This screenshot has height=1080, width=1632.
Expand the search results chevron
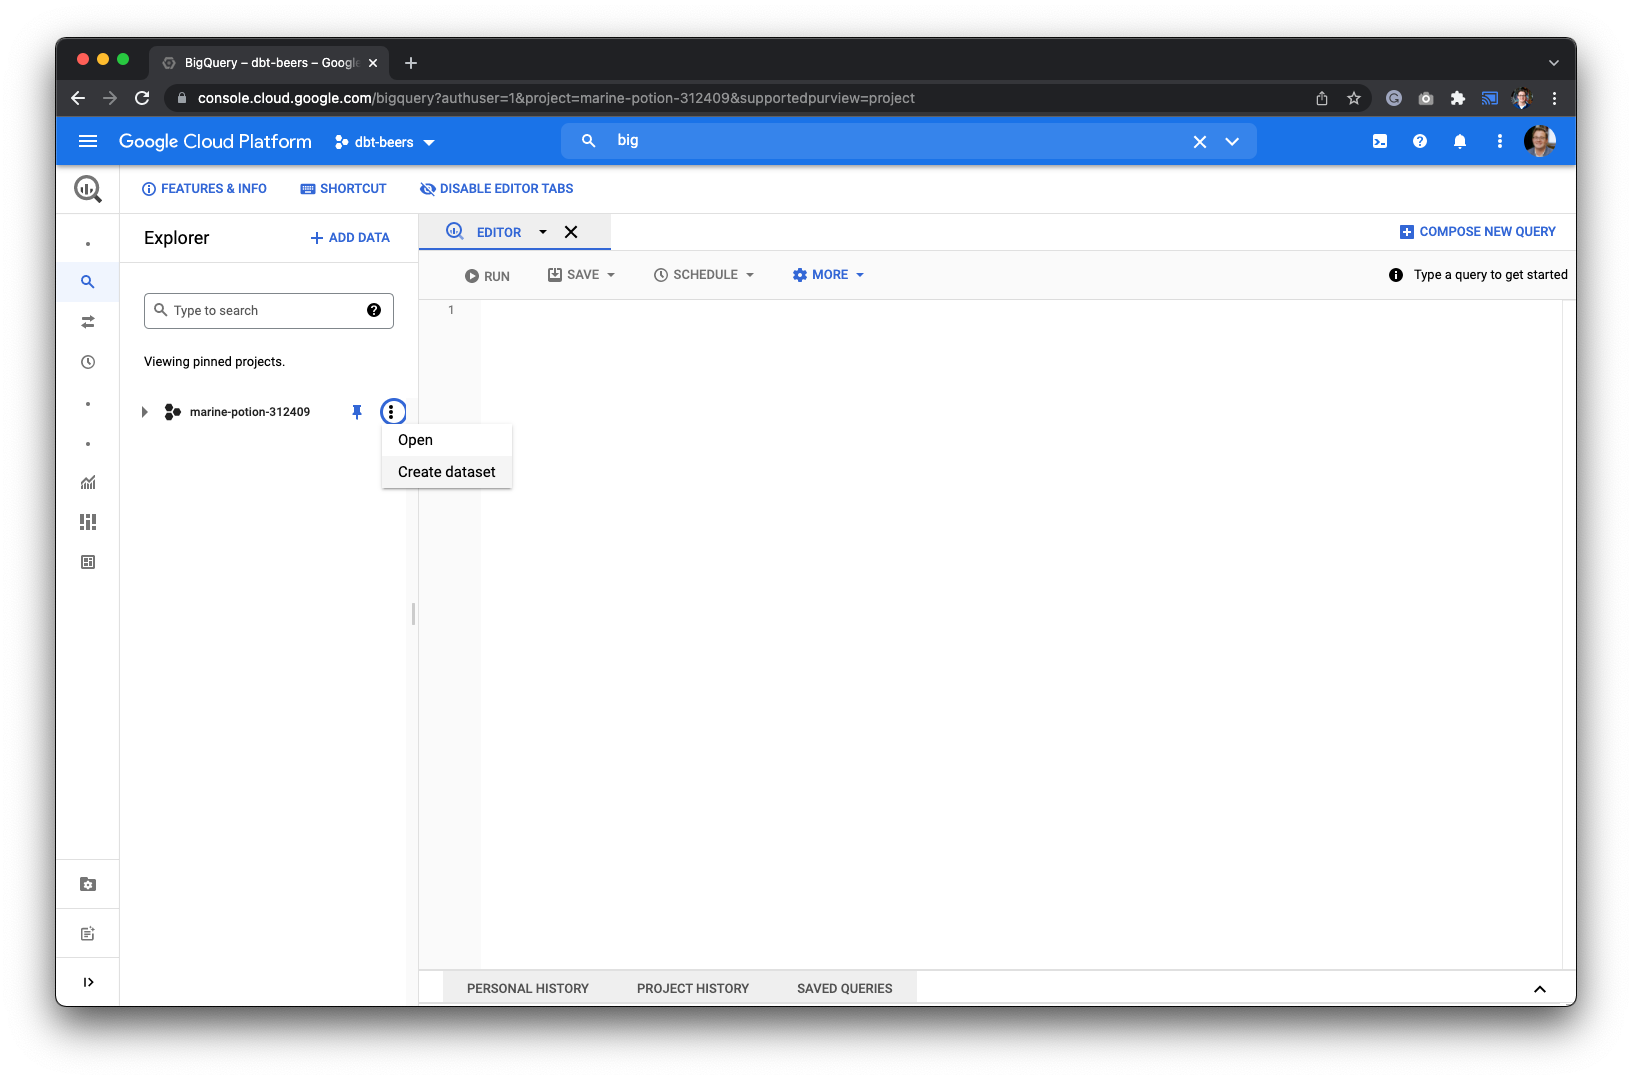click(x=1232, y=142)
